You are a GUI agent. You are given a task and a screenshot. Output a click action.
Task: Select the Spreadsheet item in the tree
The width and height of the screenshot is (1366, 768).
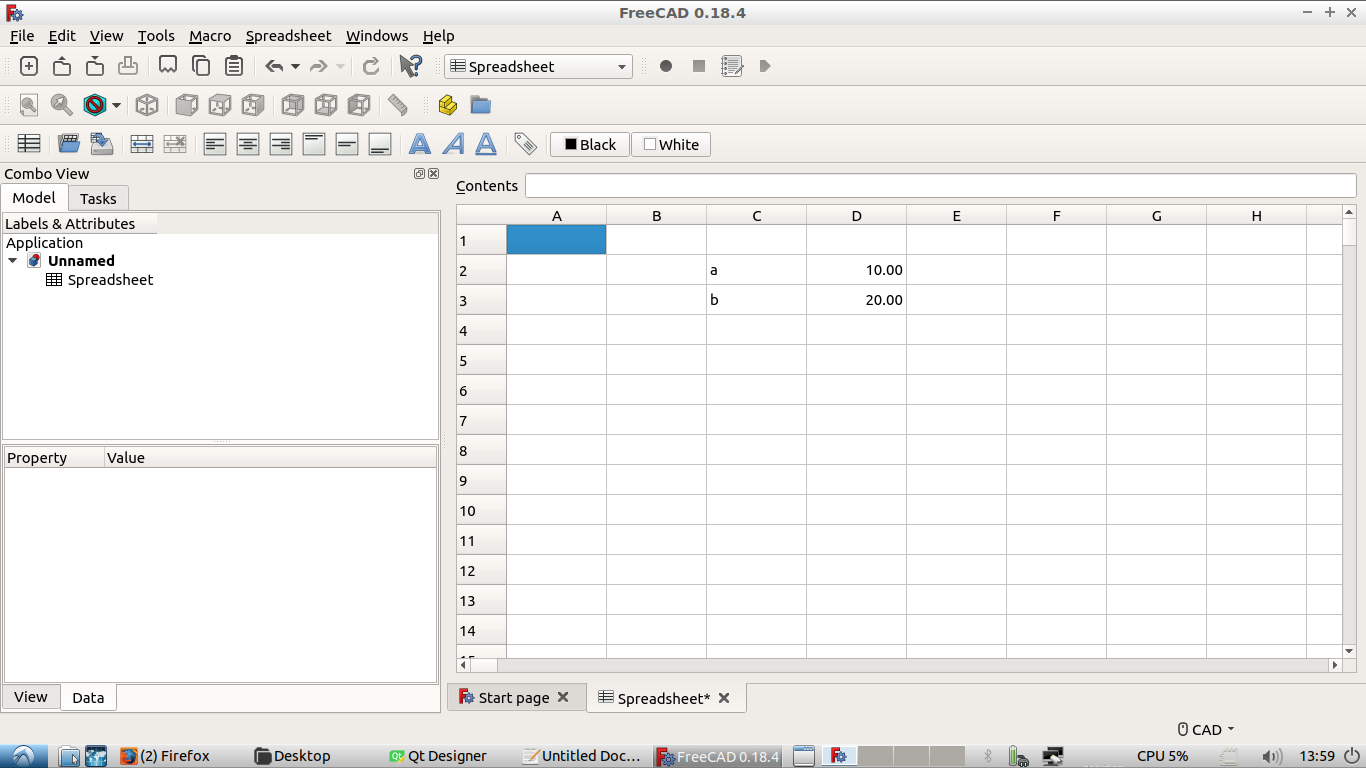point(110,280)
